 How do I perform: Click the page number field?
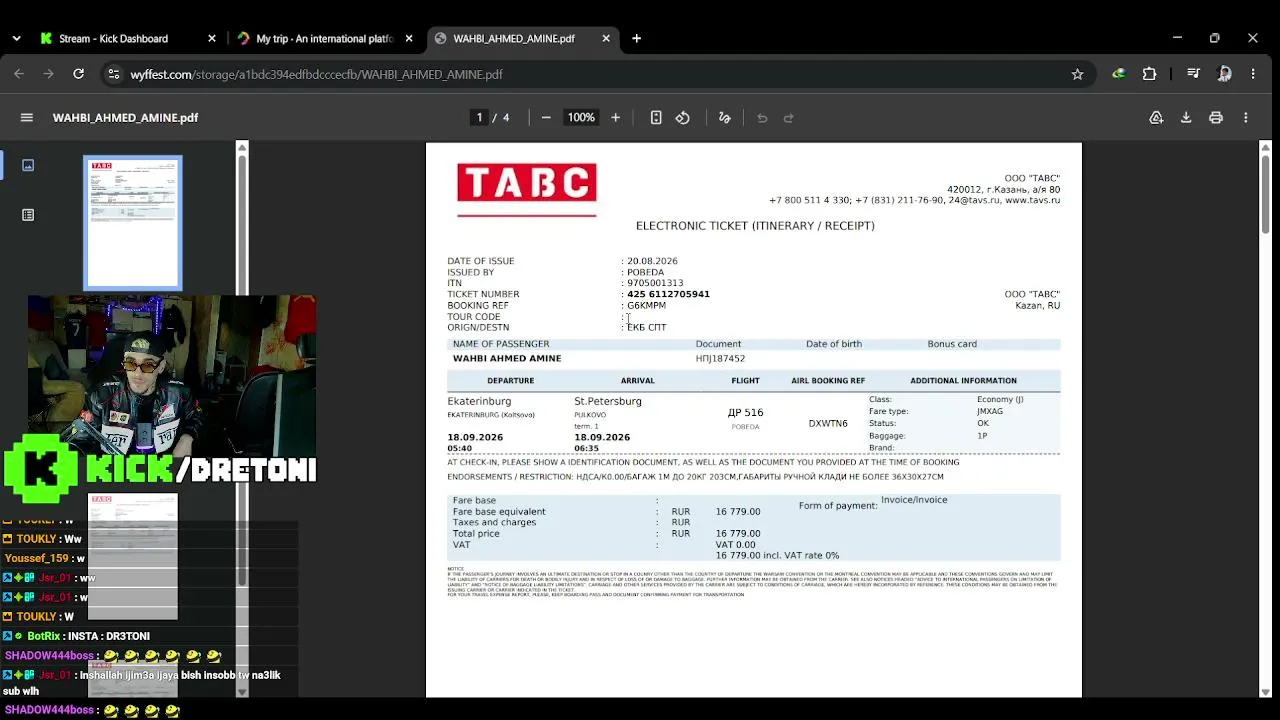point(479,117)
